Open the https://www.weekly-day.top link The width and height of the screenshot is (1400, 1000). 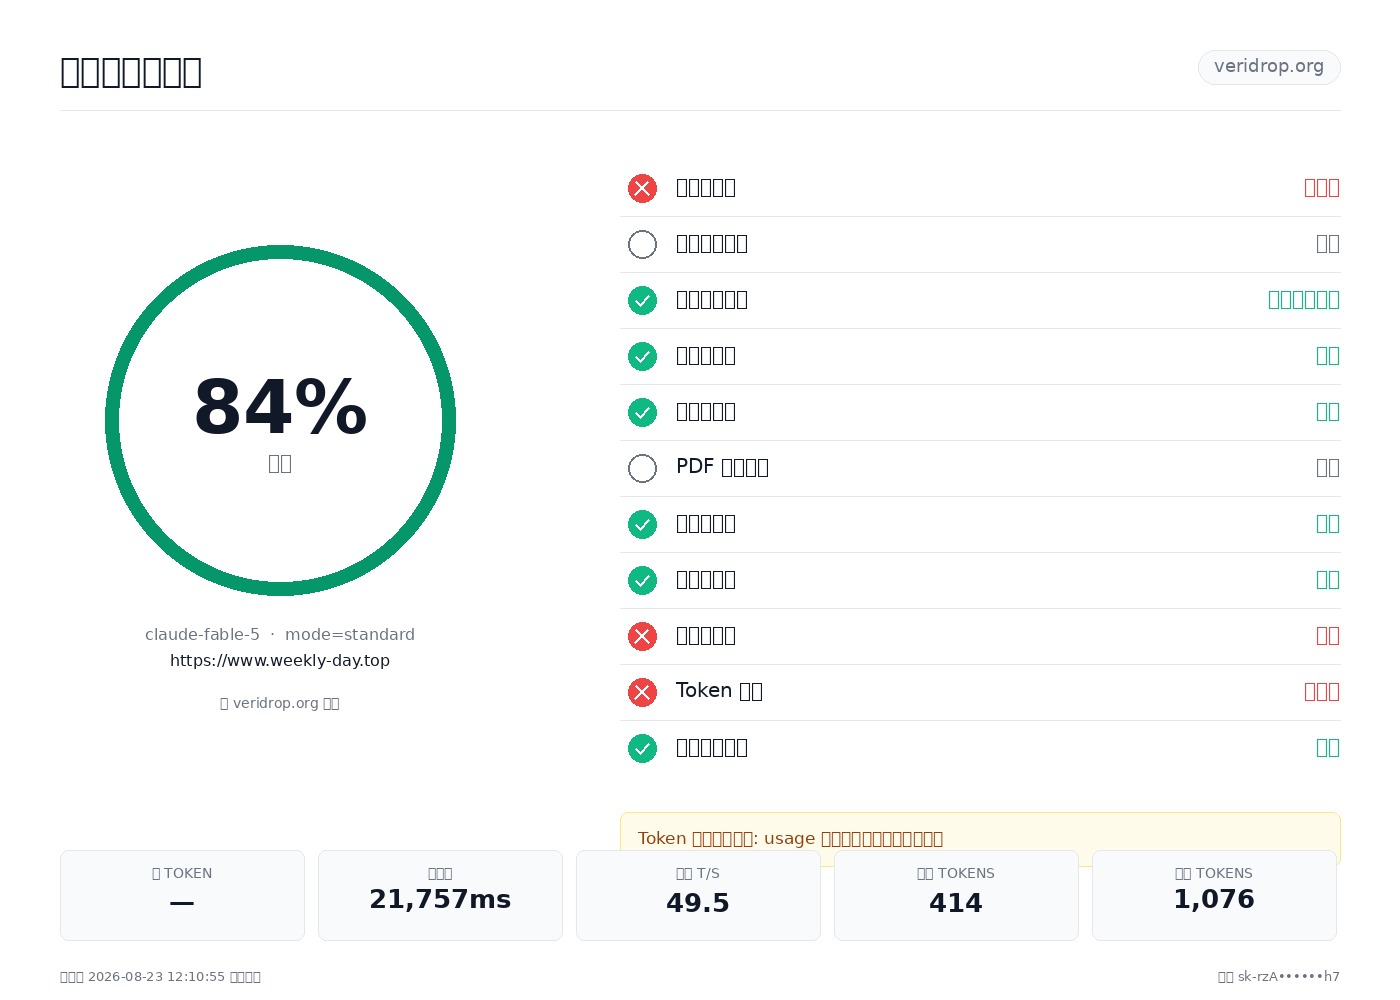pos(280,660)
